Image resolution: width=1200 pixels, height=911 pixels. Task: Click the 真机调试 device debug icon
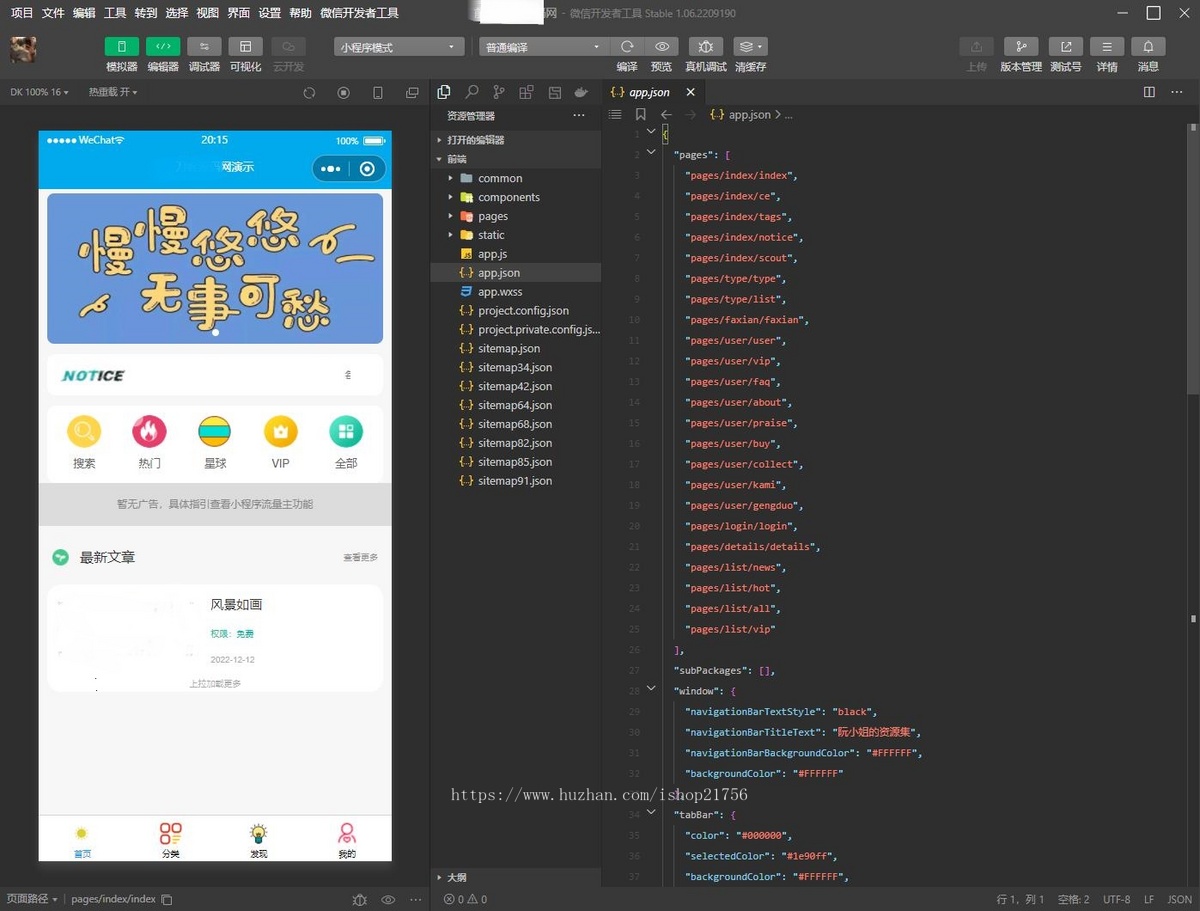706,47
